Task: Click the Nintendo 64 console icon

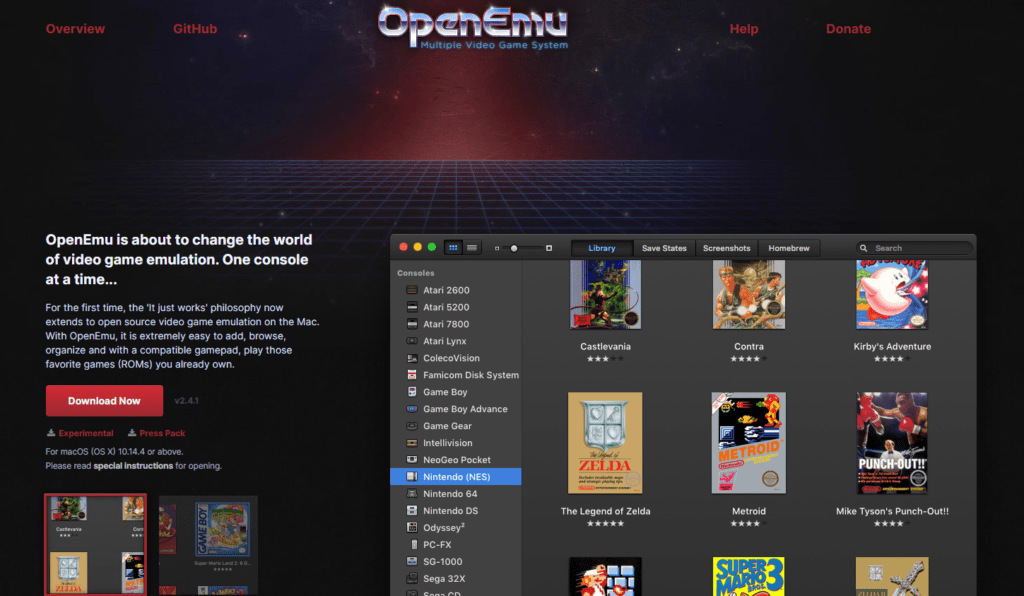Action: (x=412, y=494)
